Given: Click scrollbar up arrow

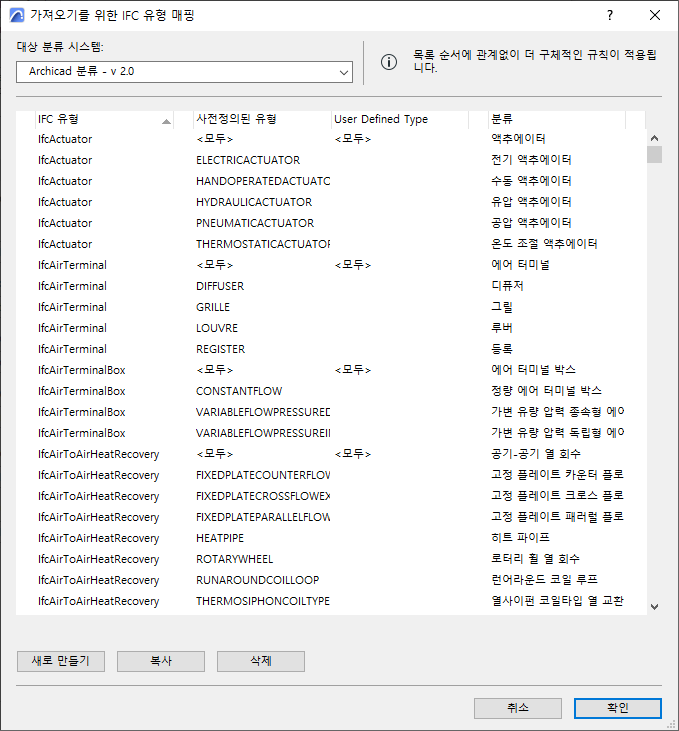Looking at the screenshot, I should pyautogui.click(x=654, y=138).
